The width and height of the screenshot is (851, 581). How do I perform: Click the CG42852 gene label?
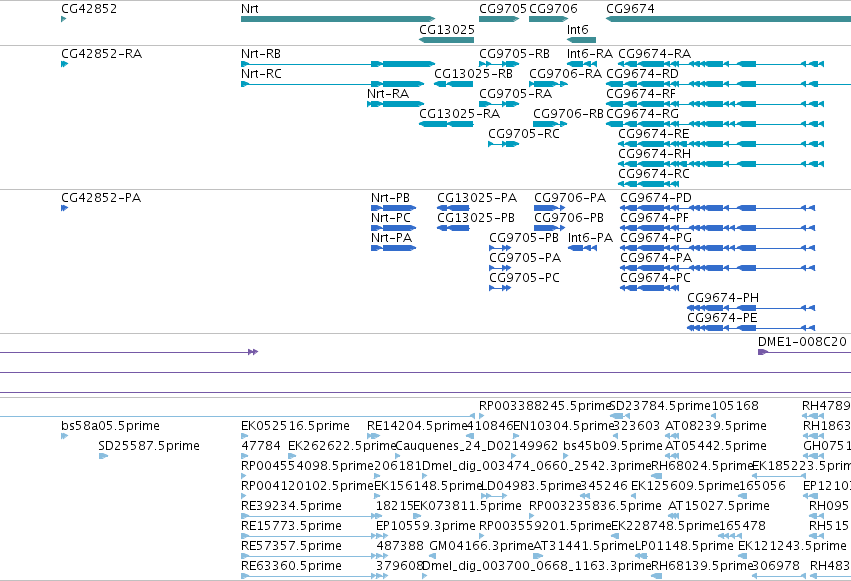tap(89, 9)
